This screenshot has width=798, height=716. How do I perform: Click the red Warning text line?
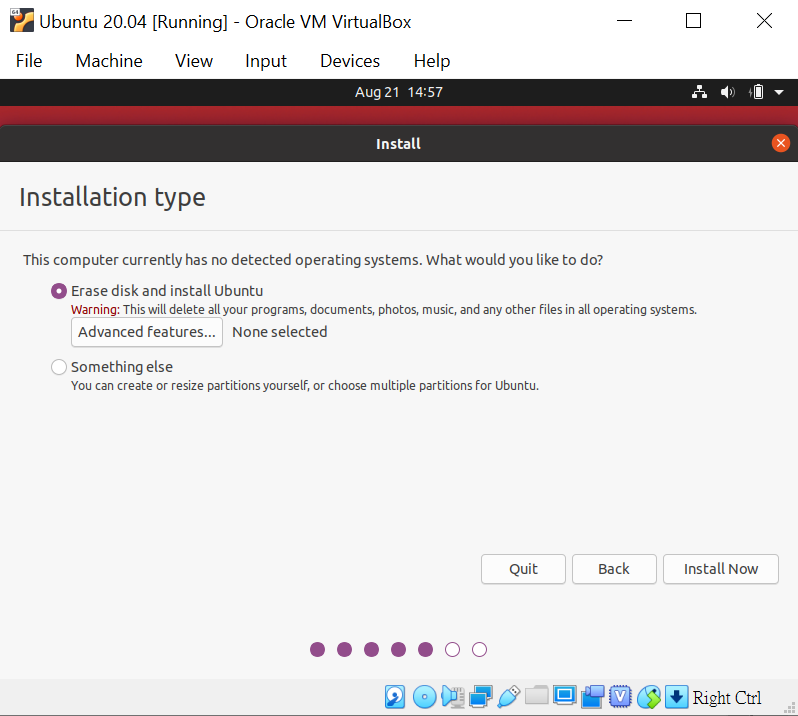(x=384, y=310)
